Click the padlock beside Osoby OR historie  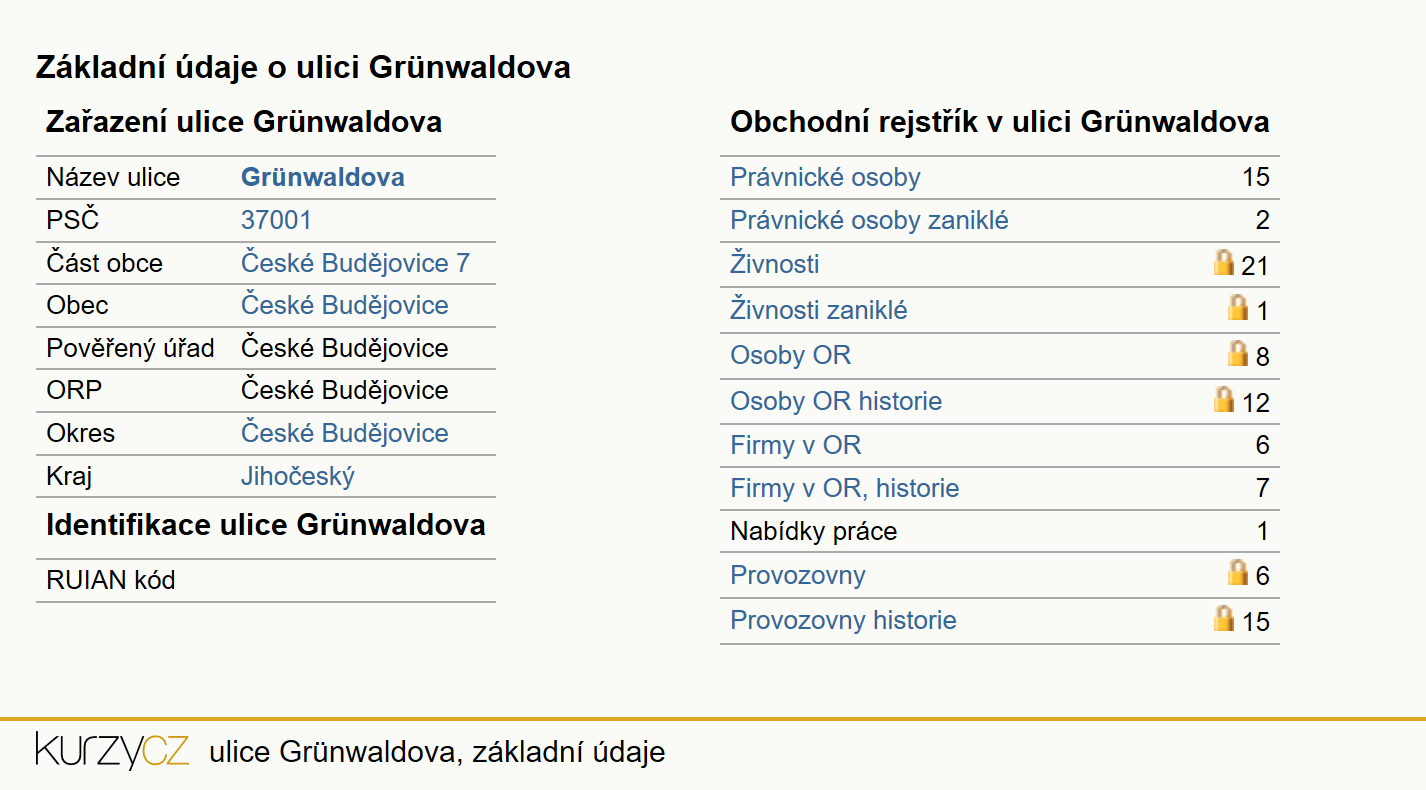pos(1224,399)
